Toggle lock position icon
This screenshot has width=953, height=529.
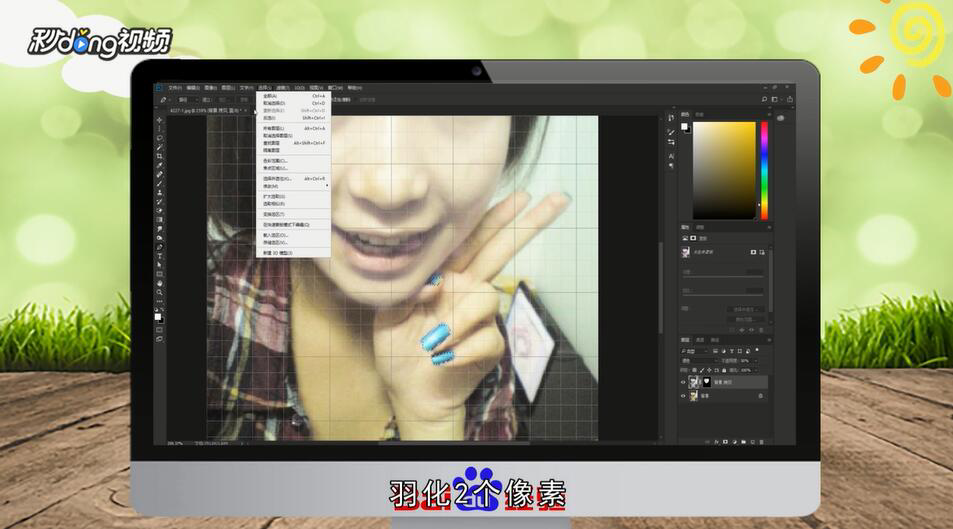click(x=709, y=370)
